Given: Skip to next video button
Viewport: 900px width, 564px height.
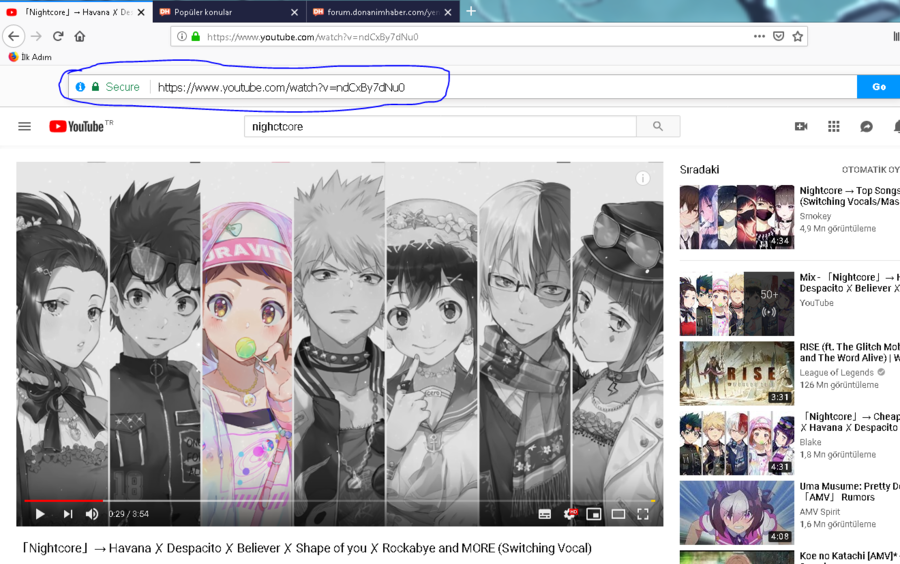Looking at the screenshot, I should point(68,514).
